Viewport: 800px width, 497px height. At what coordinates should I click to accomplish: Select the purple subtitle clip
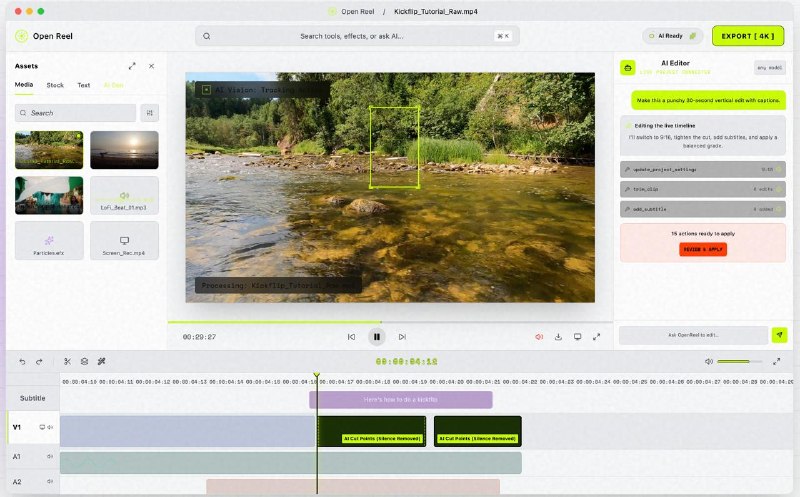click(401, 400)
